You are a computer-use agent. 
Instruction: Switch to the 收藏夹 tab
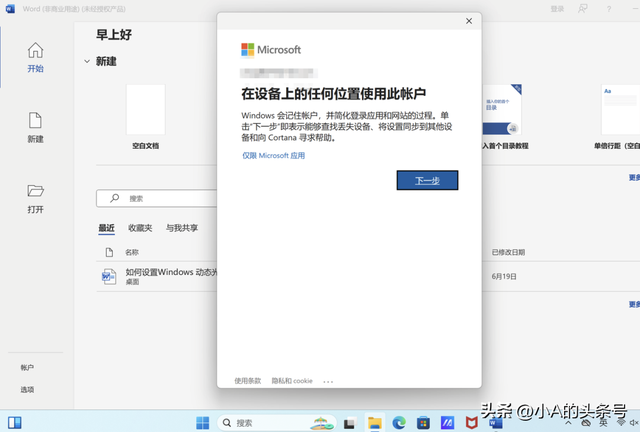(141, 228)
